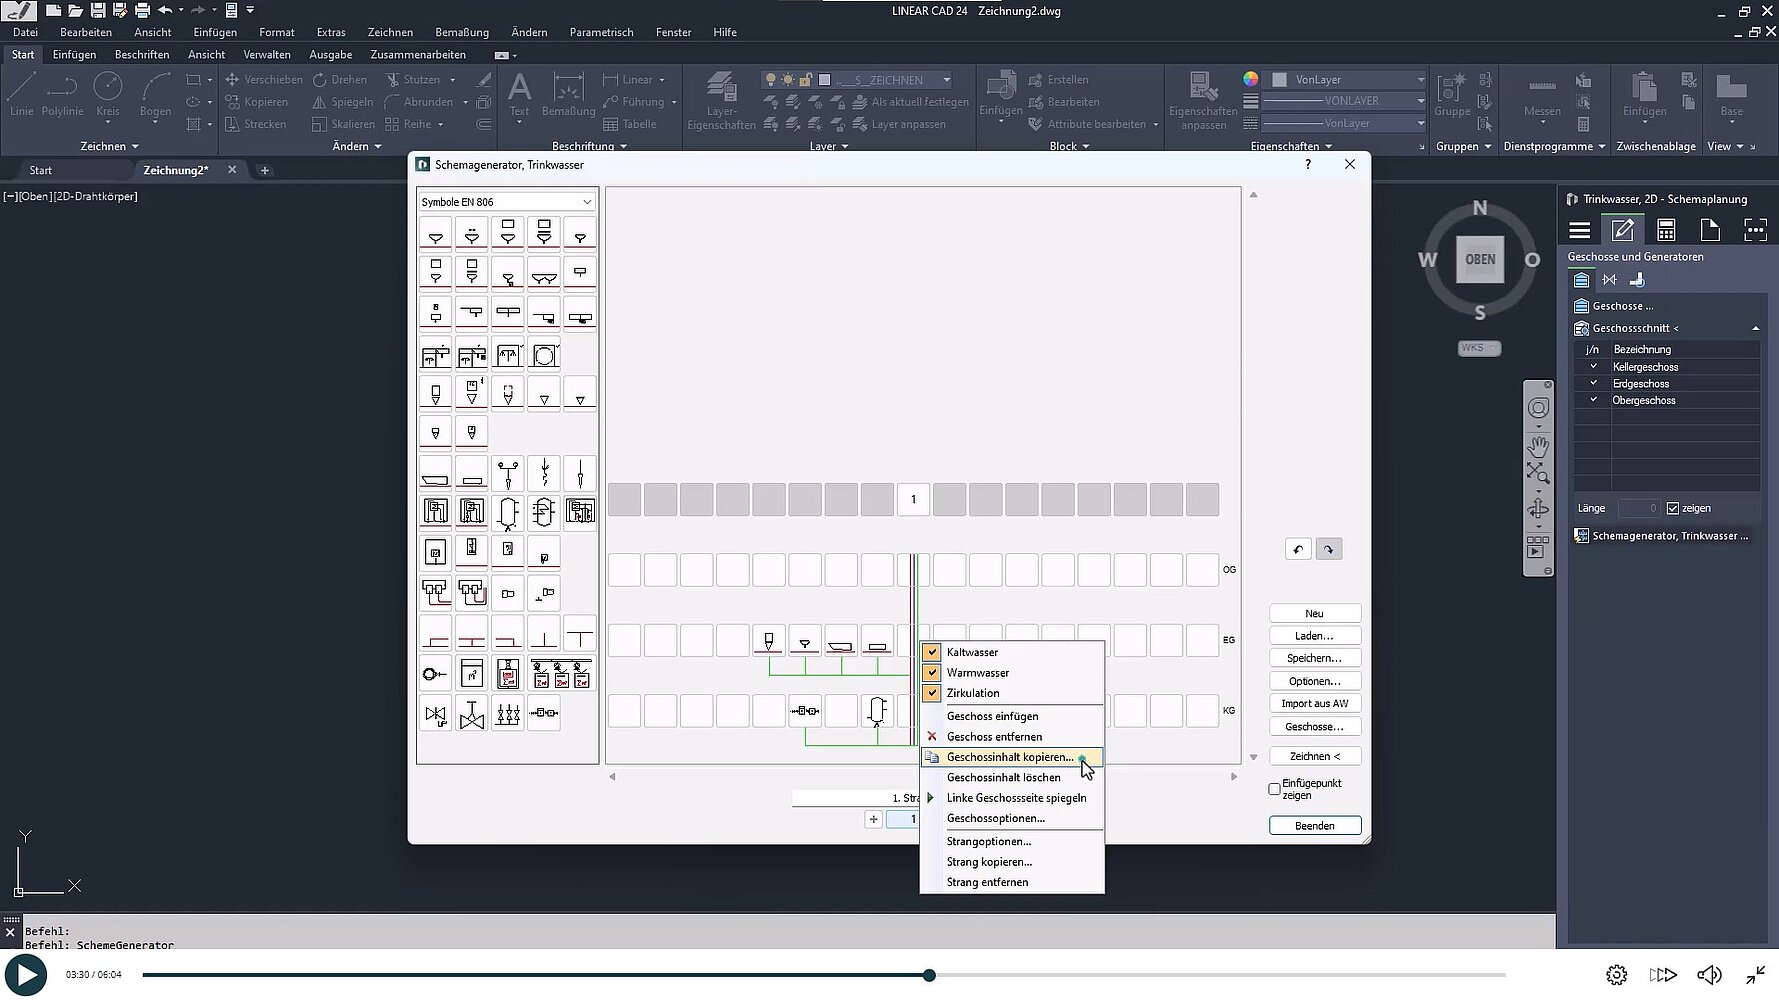
Task: Click the Länge input field
Action: pos(1638,507)
